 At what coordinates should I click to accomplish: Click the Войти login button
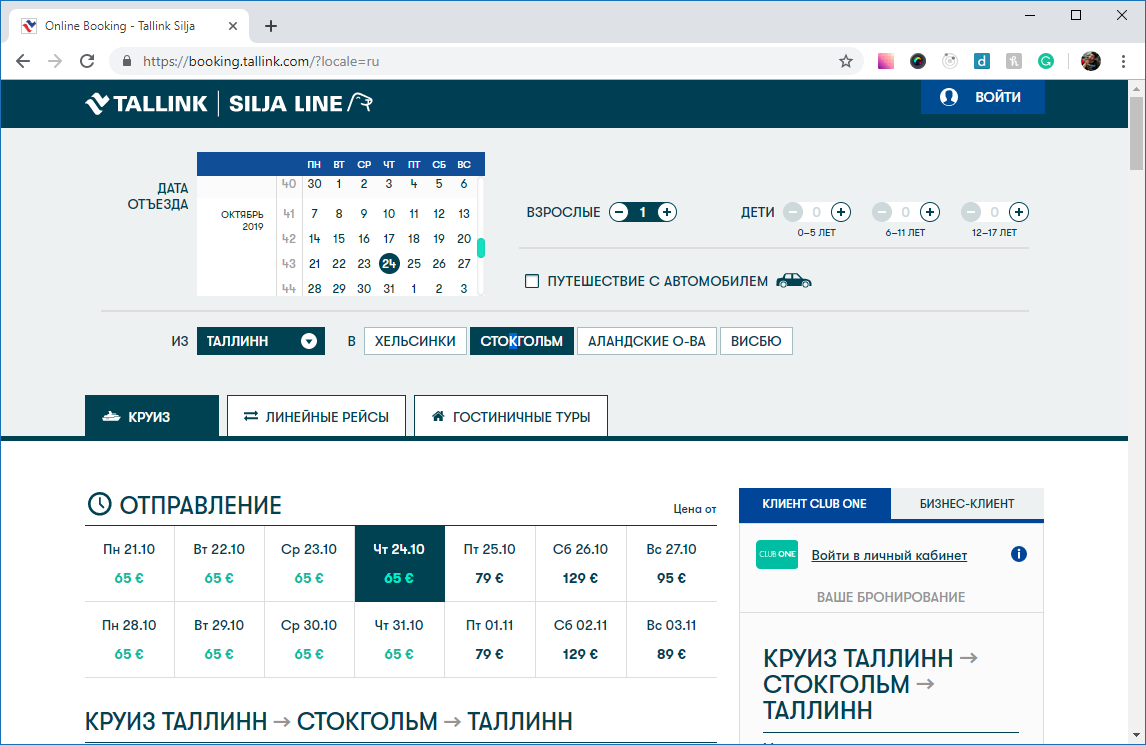[983, 97]
